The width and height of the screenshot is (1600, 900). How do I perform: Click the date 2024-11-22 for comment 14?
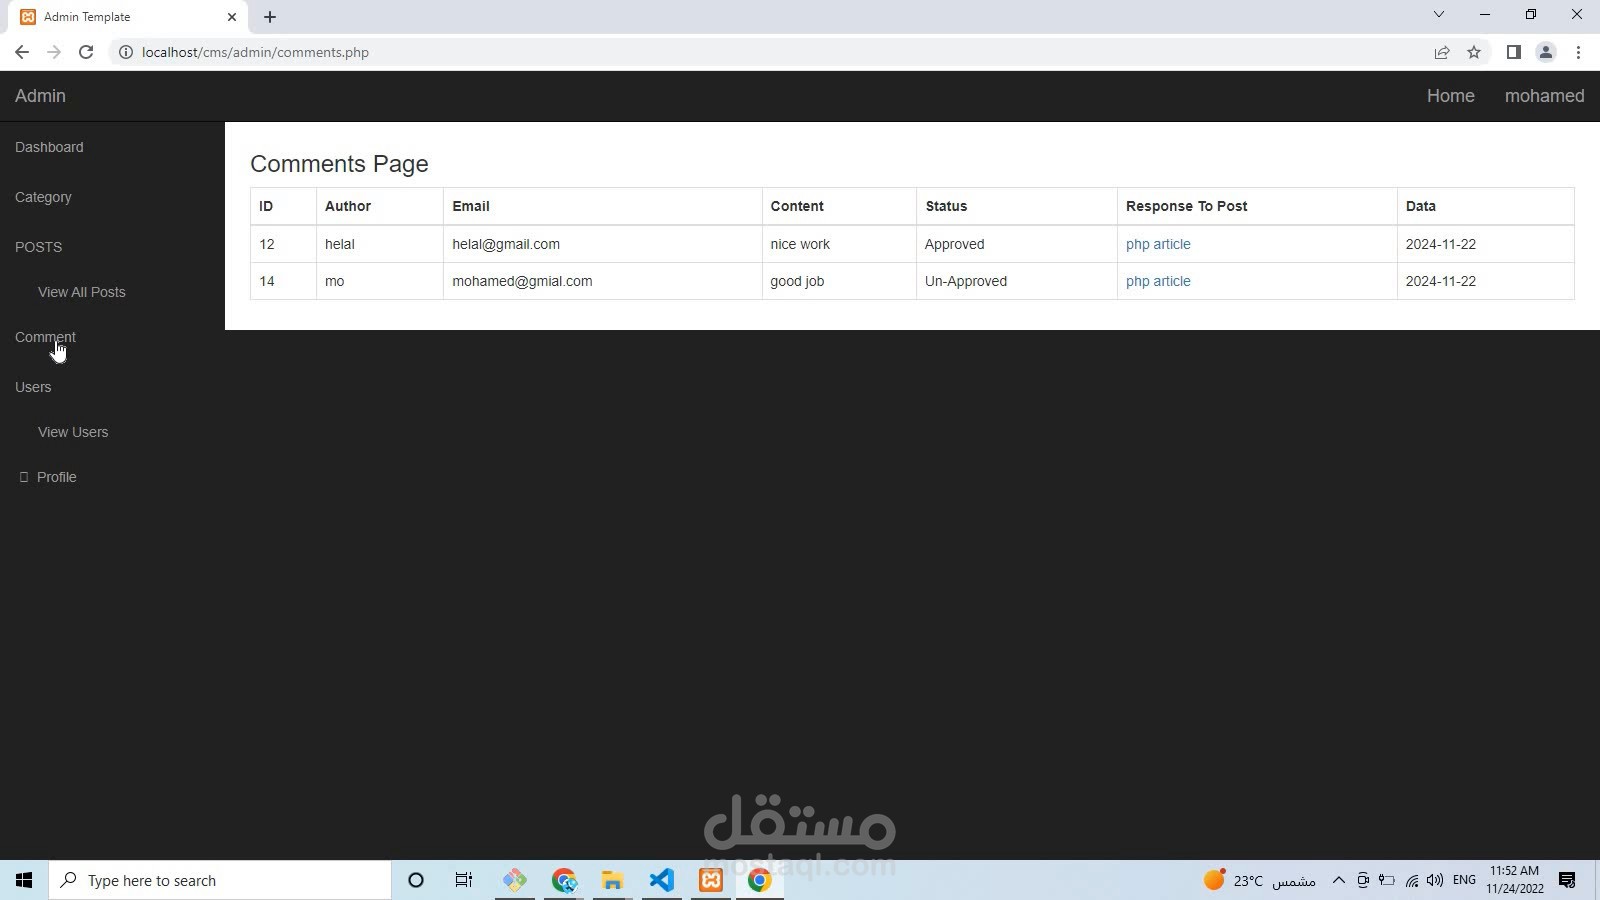click(x=1441, y=281)
